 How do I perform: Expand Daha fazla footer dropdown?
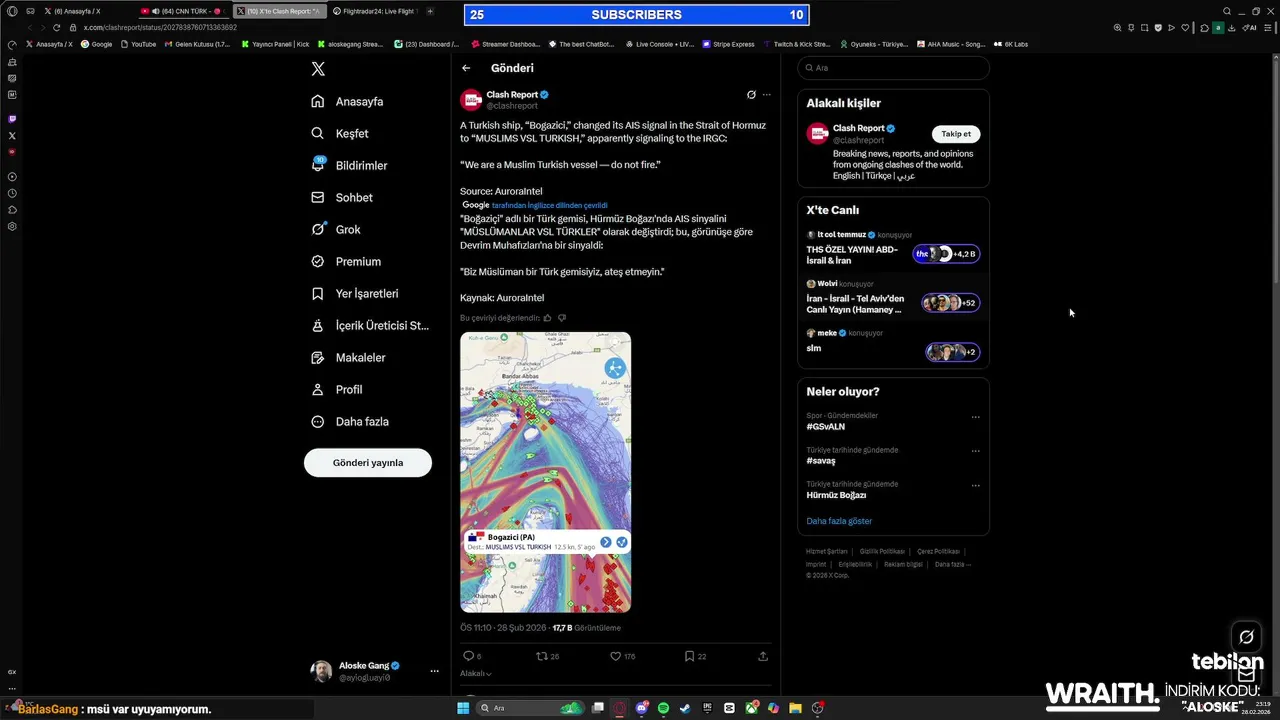[x=953, y=564]
